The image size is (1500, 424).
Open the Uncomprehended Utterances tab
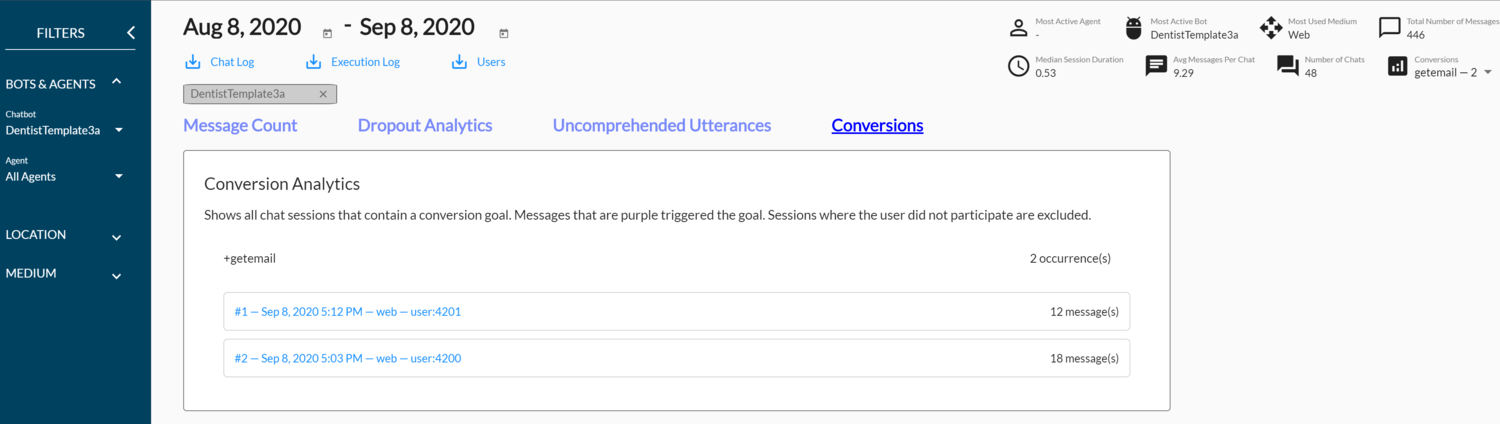[662, 125]
